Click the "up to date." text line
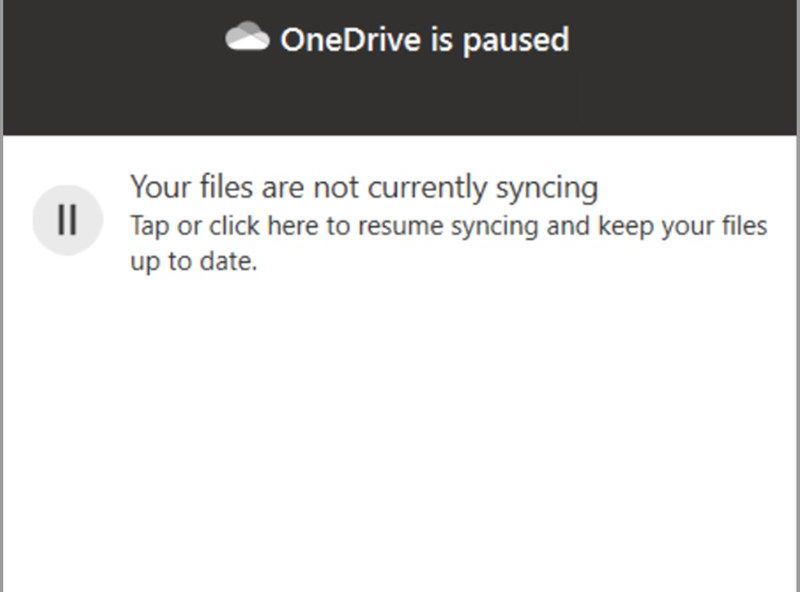The height and width of the screenshot is (600, 800). point(194,262)
